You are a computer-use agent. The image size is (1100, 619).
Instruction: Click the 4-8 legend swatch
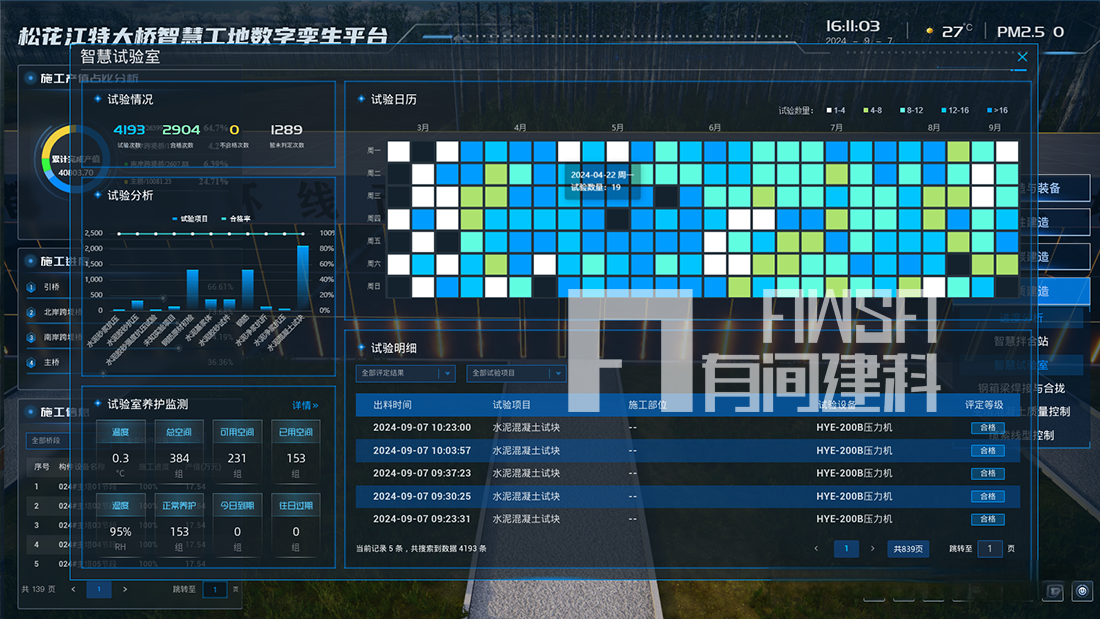[866, 110]
